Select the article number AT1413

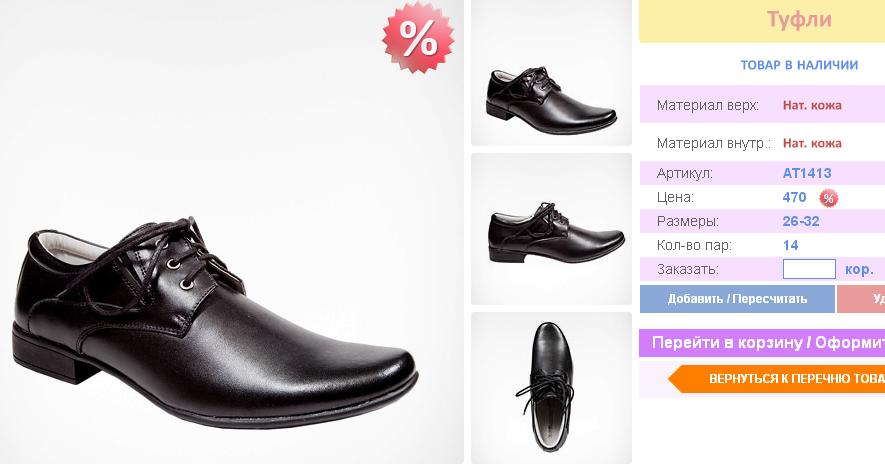807,173
